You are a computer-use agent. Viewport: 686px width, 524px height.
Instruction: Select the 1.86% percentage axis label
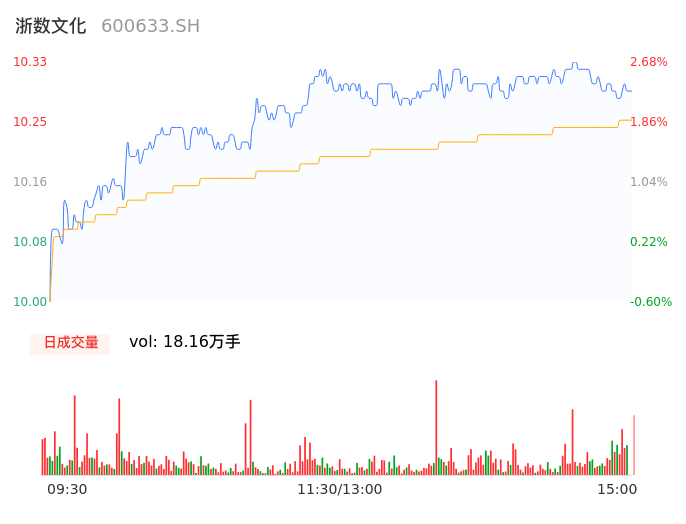click(x=649, y=122)
